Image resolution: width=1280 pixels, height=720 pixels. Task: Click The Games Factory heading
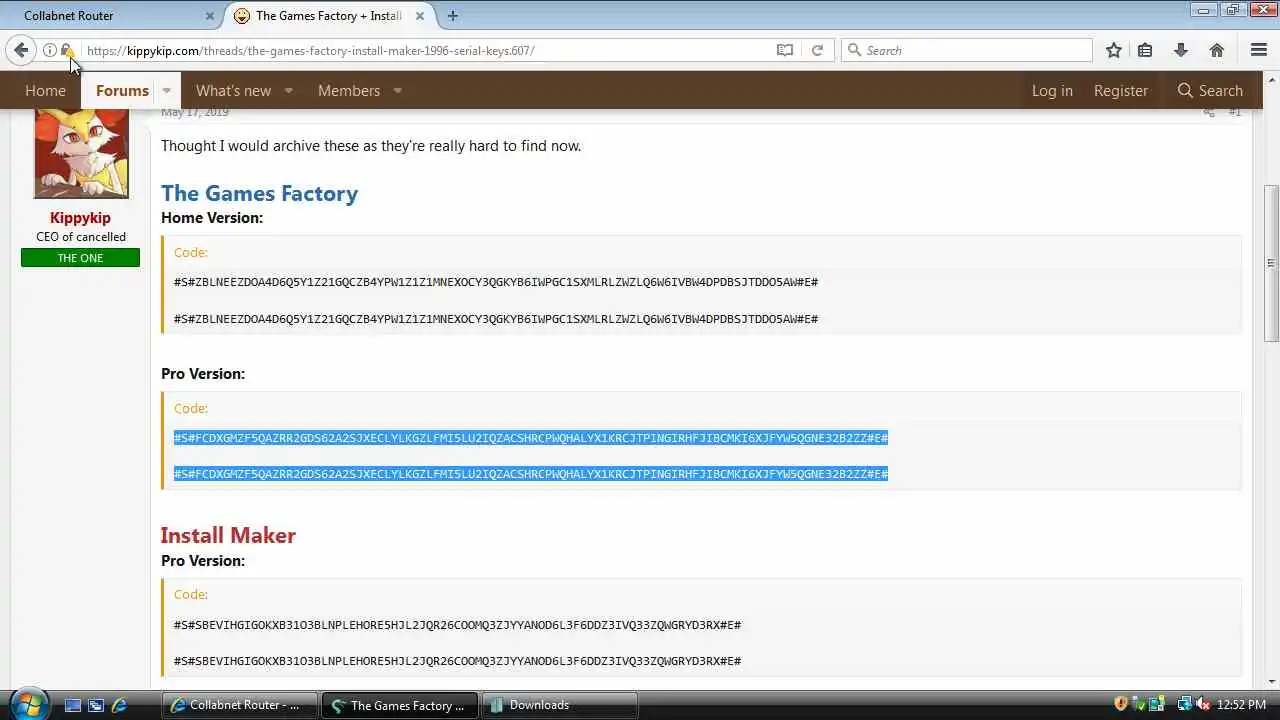click(x=259, y=193)
